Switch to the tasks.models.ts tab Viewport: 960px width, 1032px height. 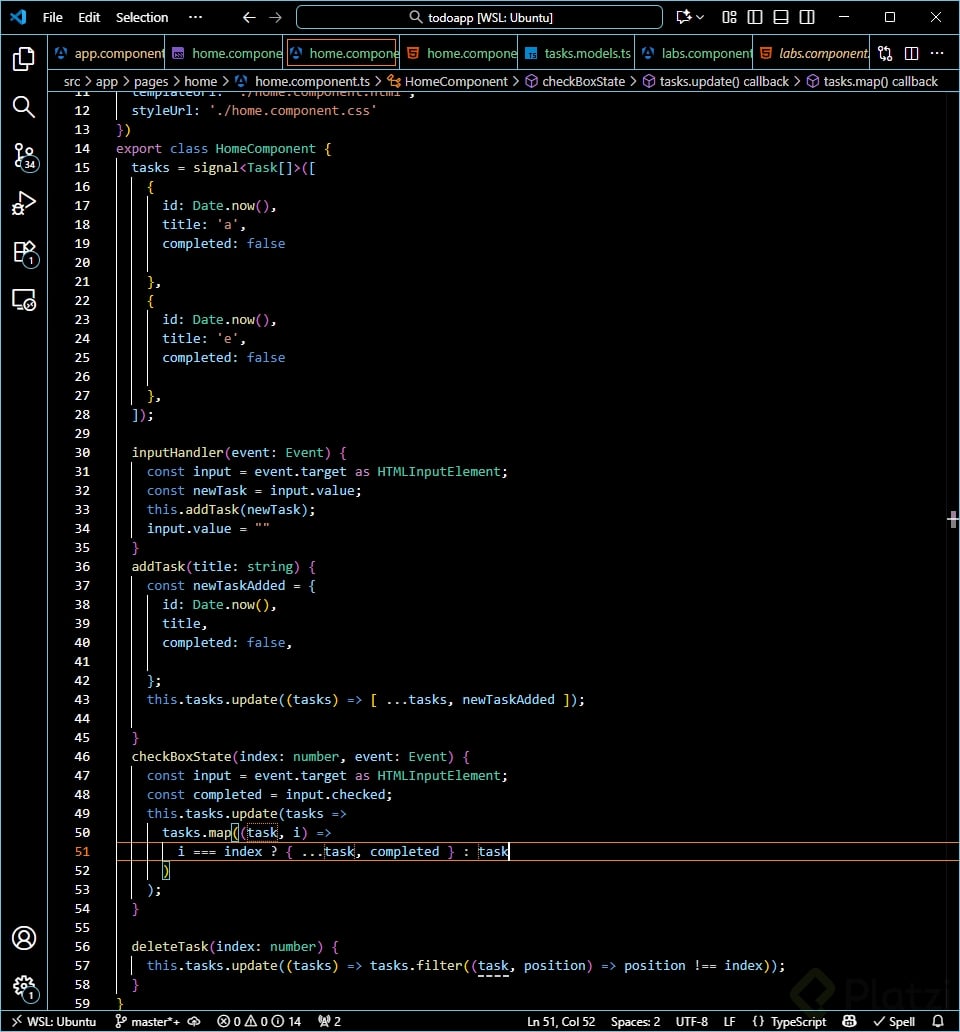[578, 53]
